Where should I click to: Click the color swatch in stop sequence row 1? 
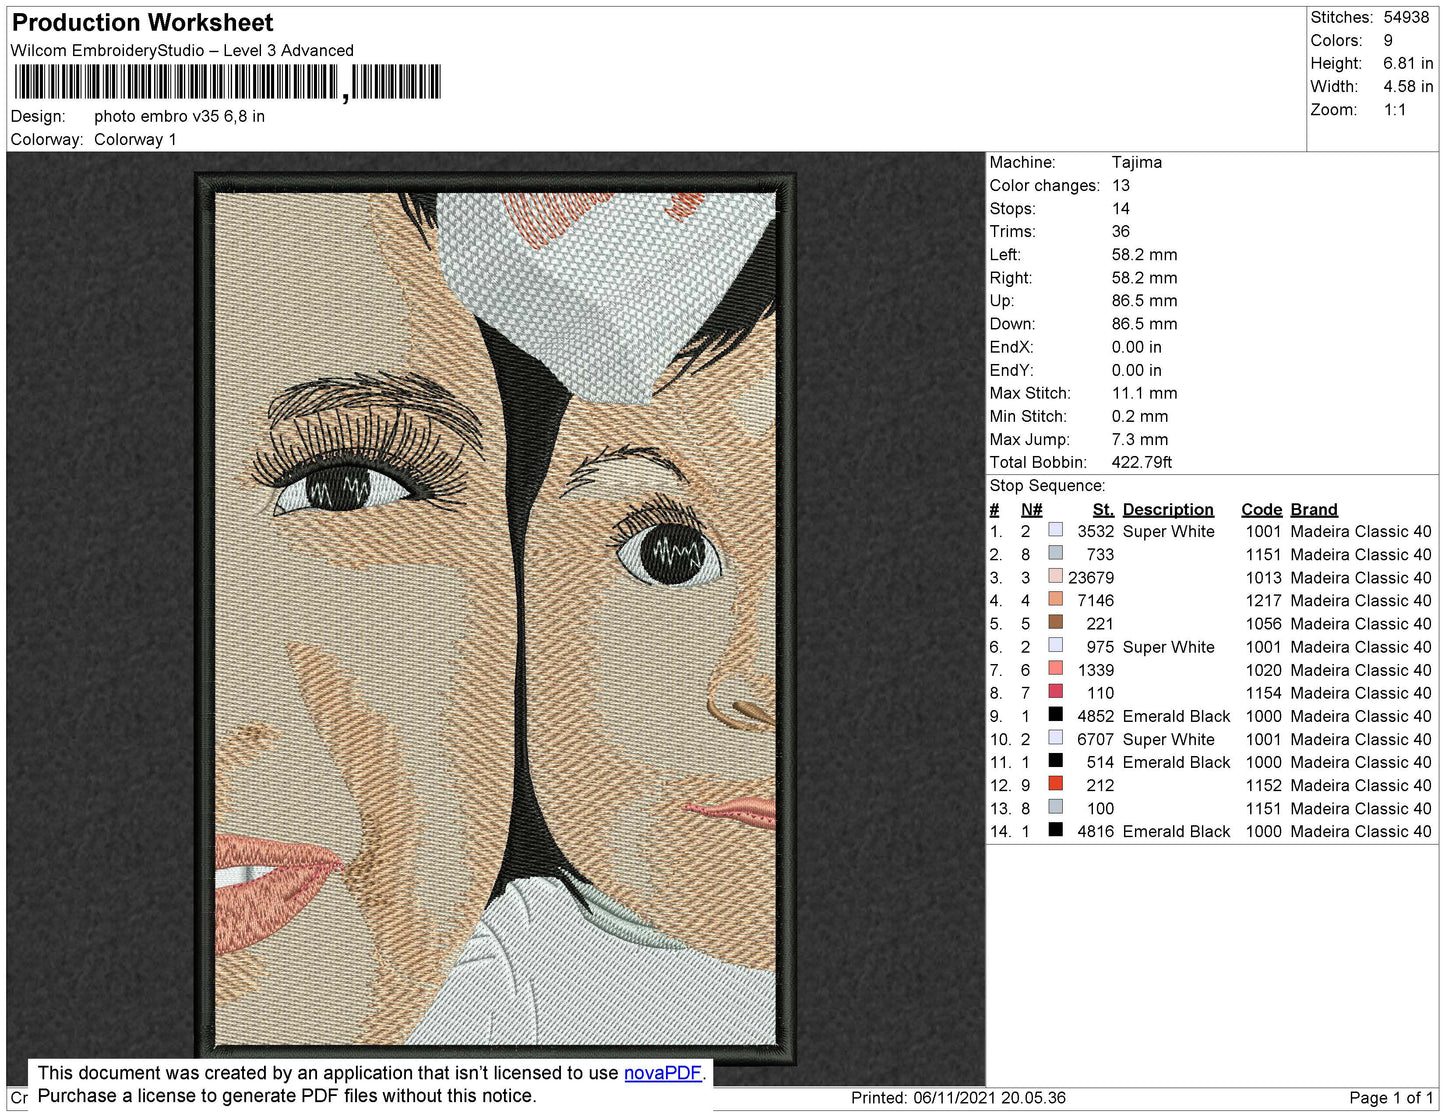[x=1055, y=530]
